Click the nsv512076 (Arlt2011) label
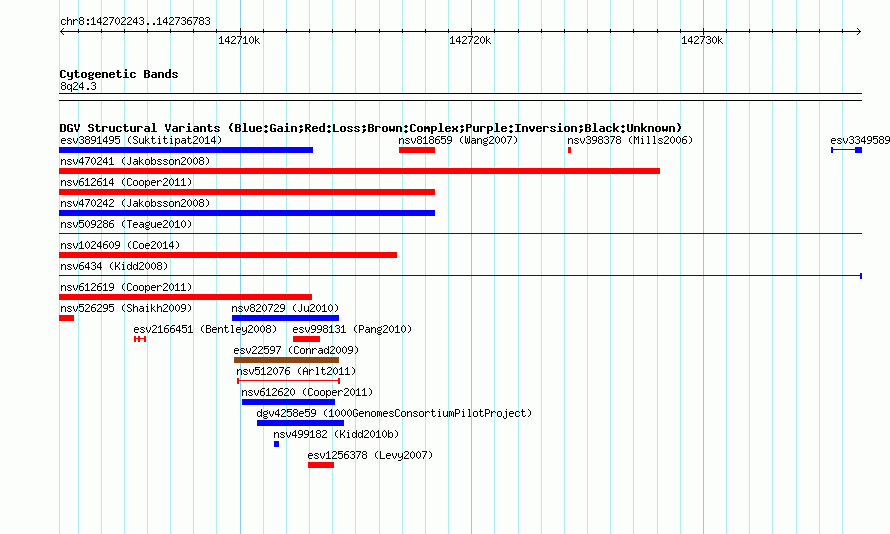 [296, 371]
